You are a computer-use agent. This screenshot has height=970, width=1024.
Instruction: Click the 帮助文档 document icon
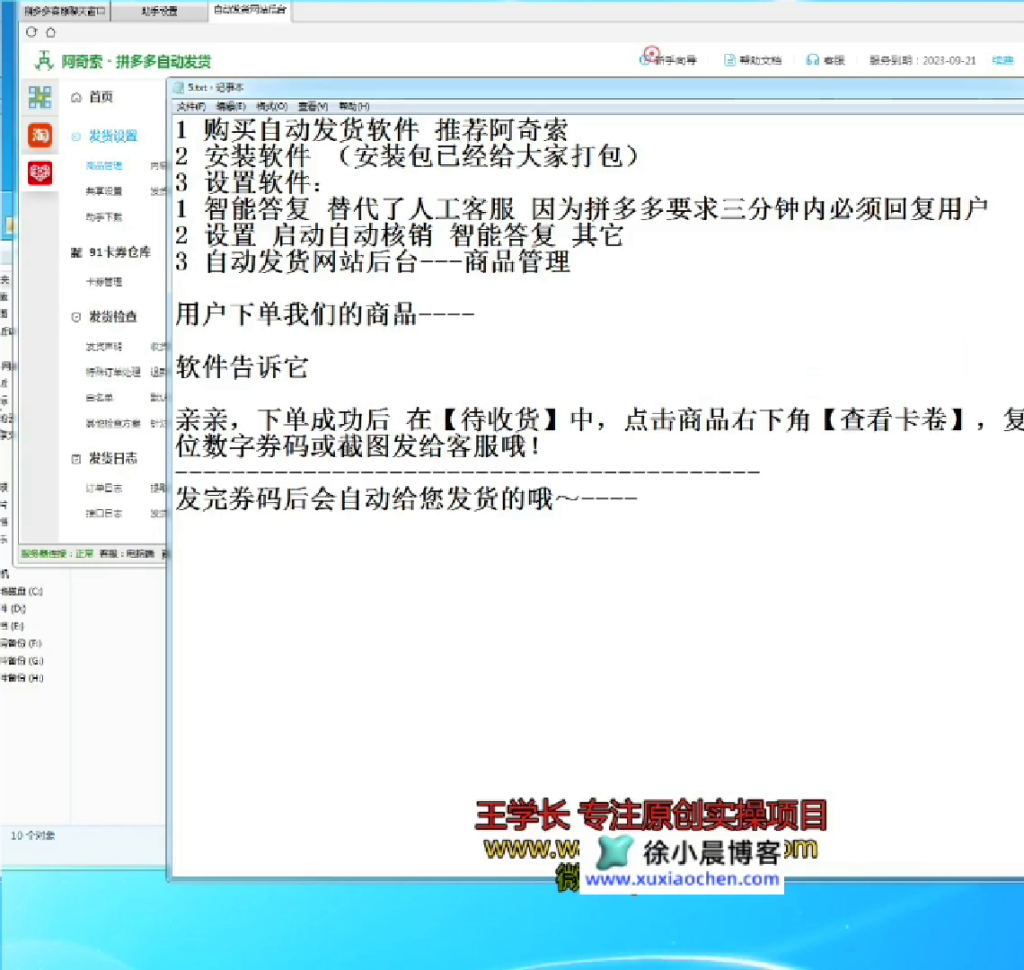pyautogui.click(x=730, y=60)
